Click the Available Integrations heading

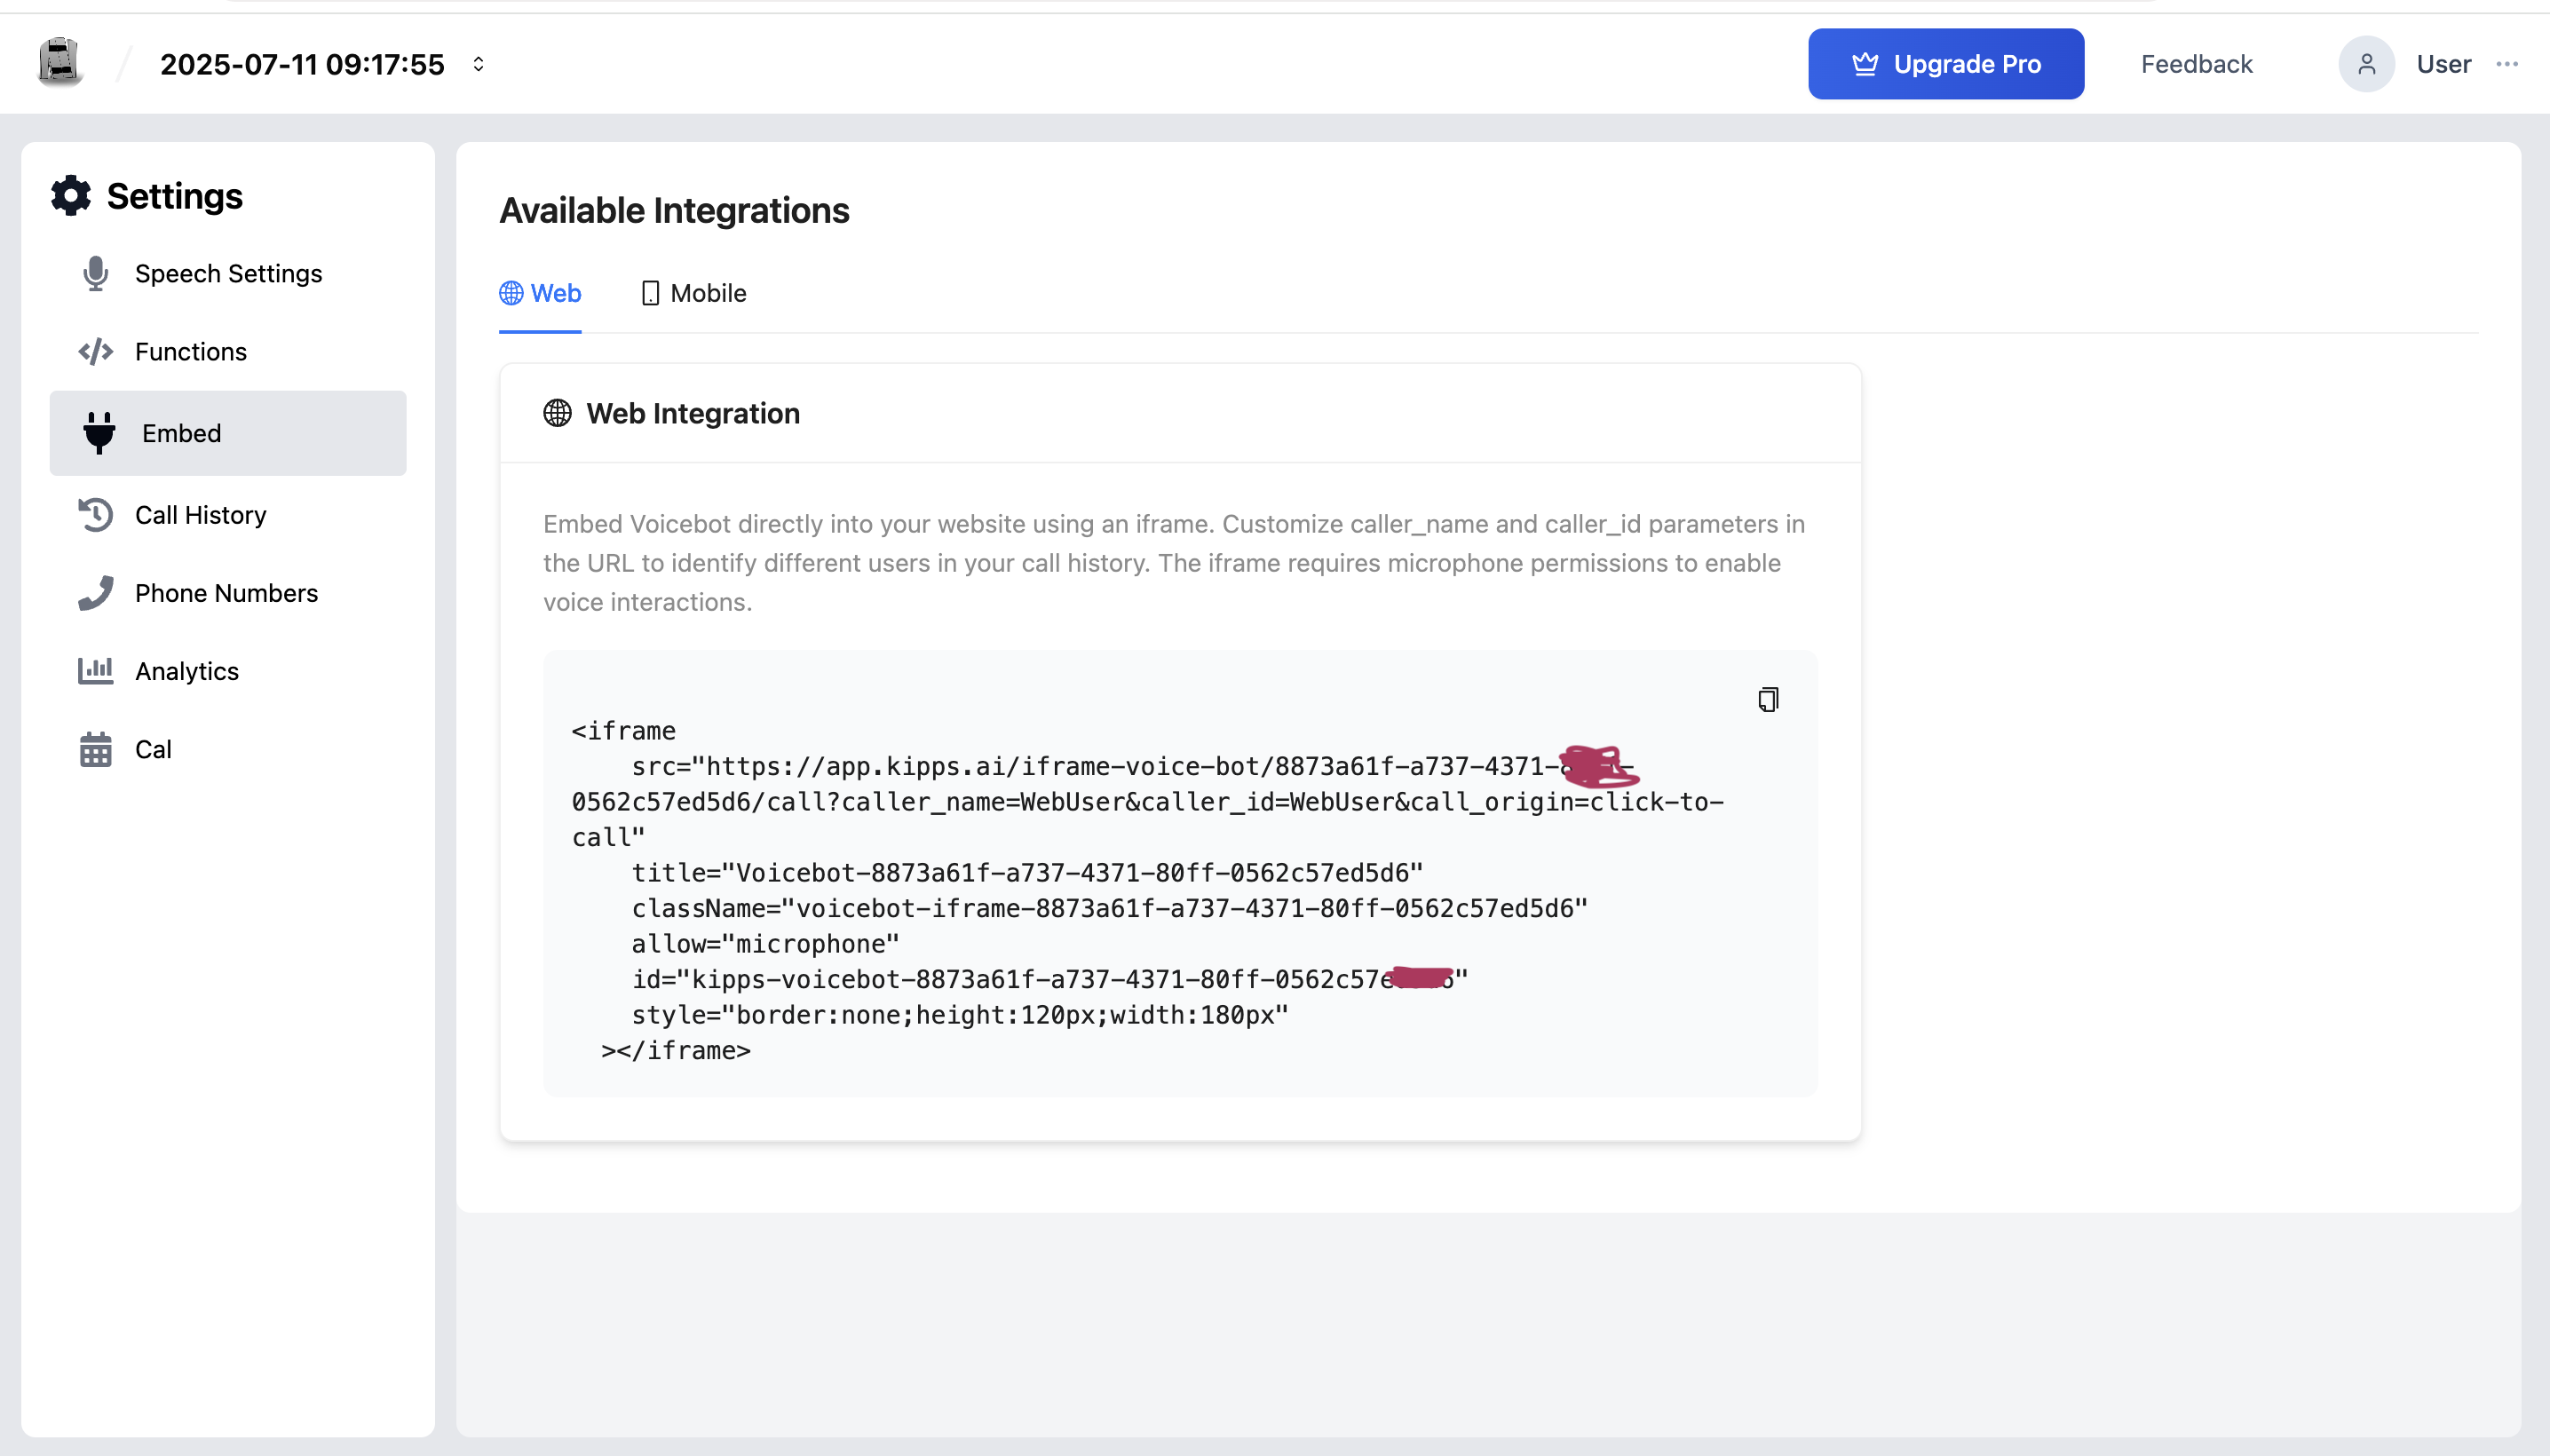674,211
